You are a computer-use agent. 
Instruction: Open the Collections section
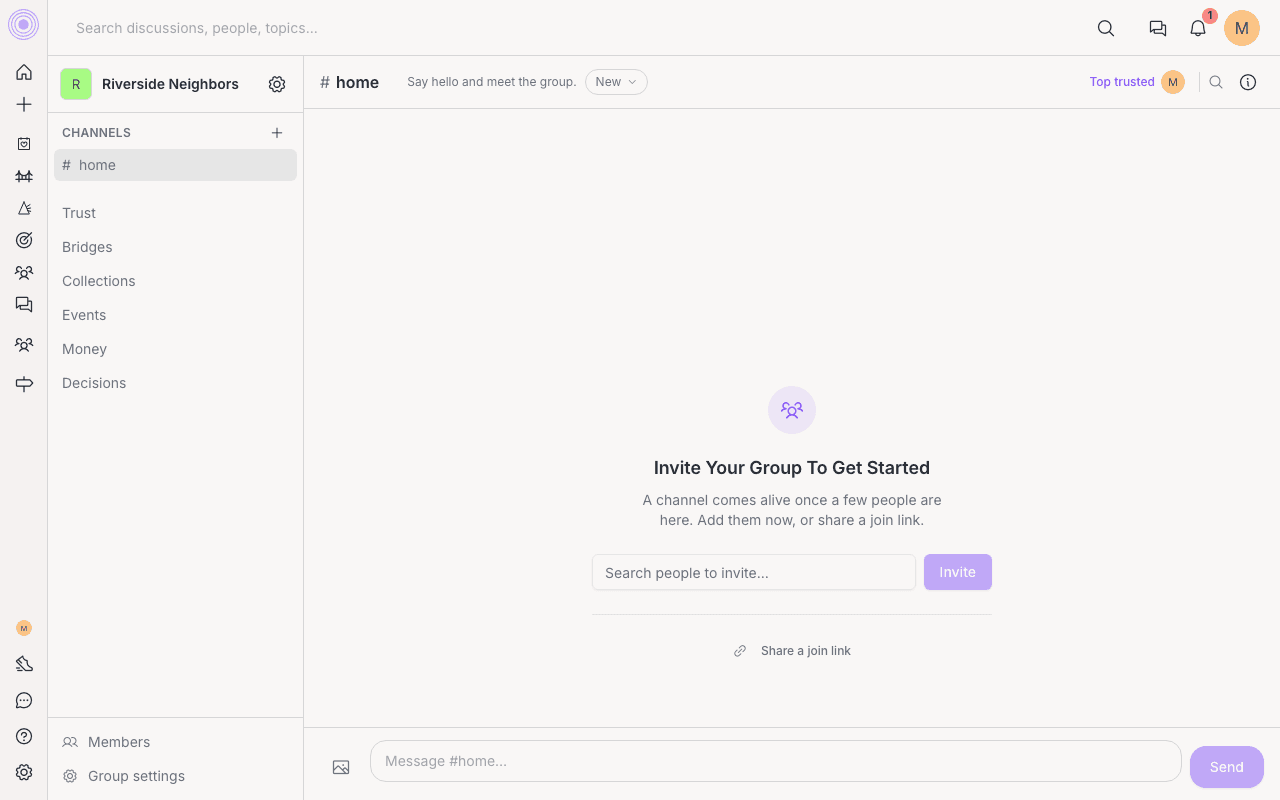98,281
